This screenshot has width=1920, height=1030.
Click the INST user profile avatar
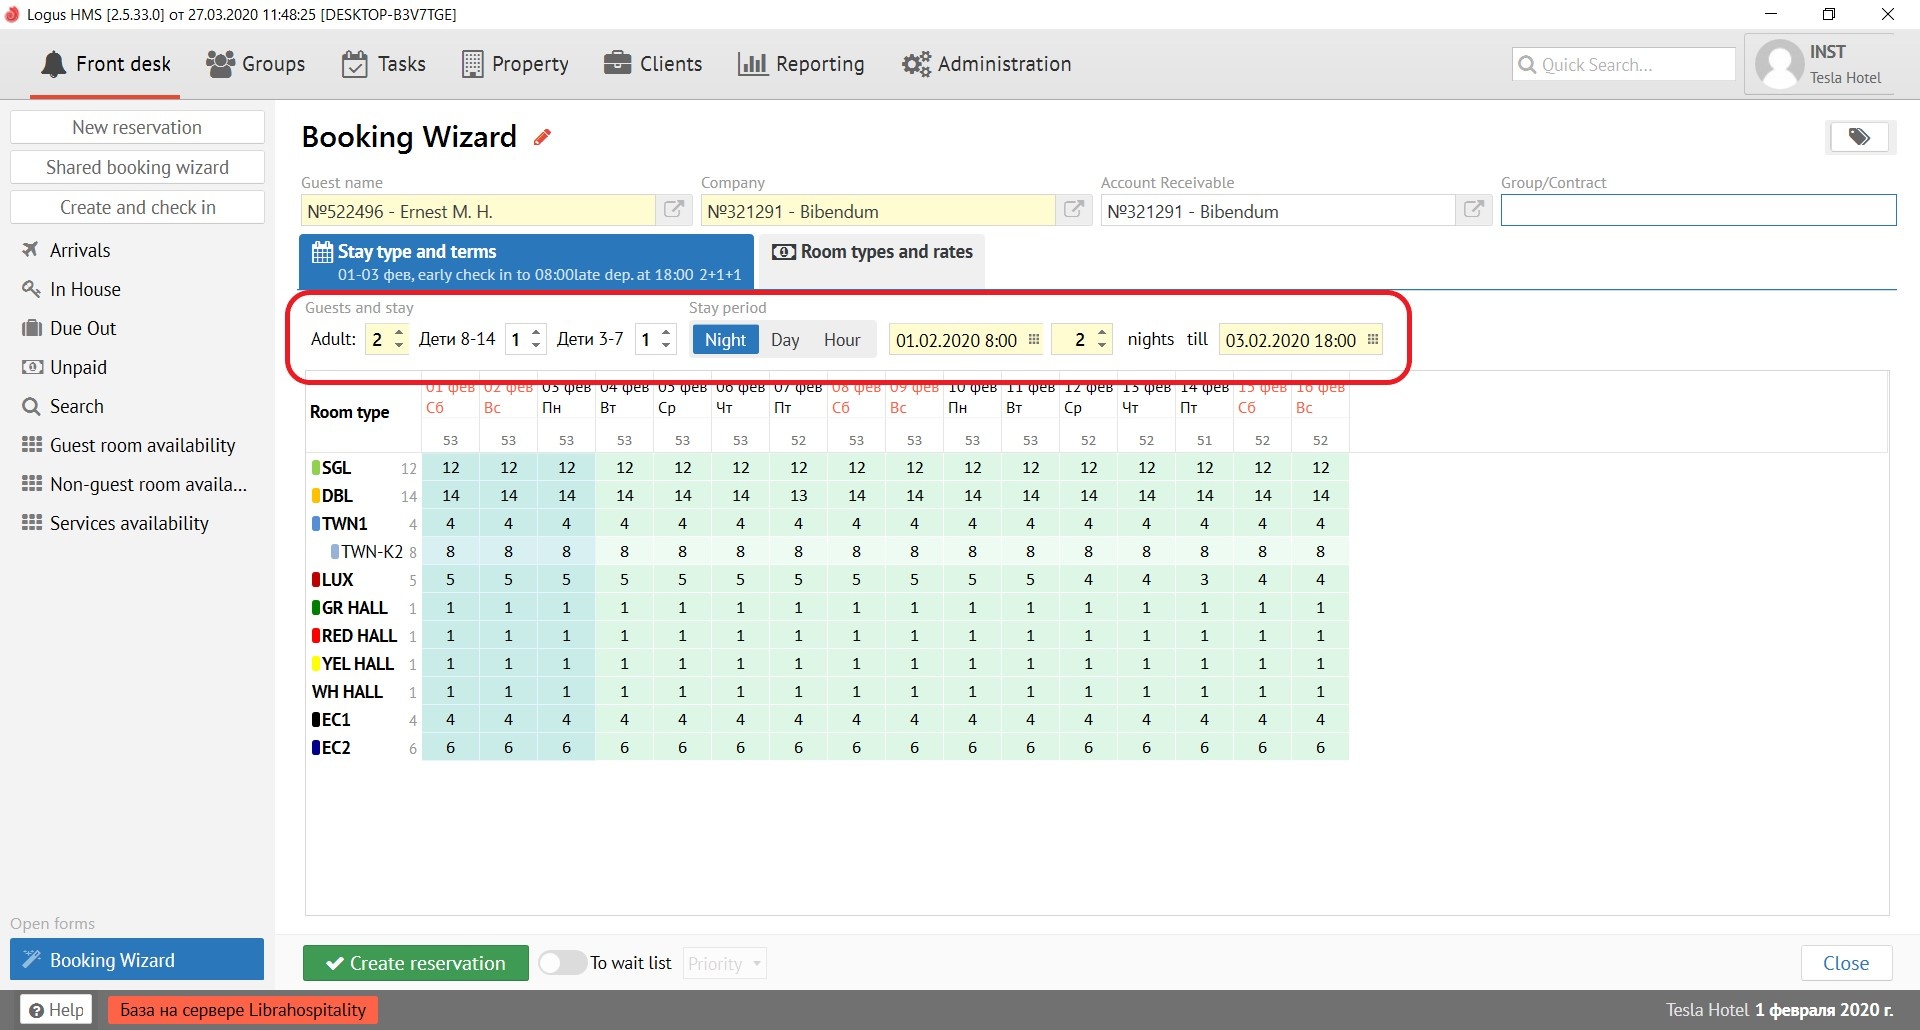(1780, 65)
